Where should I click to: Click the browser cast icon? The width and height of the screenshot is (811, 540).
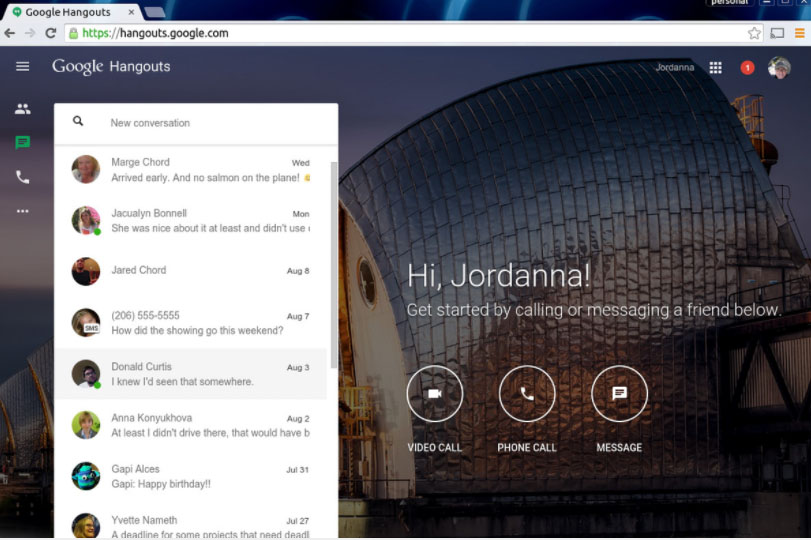pyautogui.click(x=777, y=33)
